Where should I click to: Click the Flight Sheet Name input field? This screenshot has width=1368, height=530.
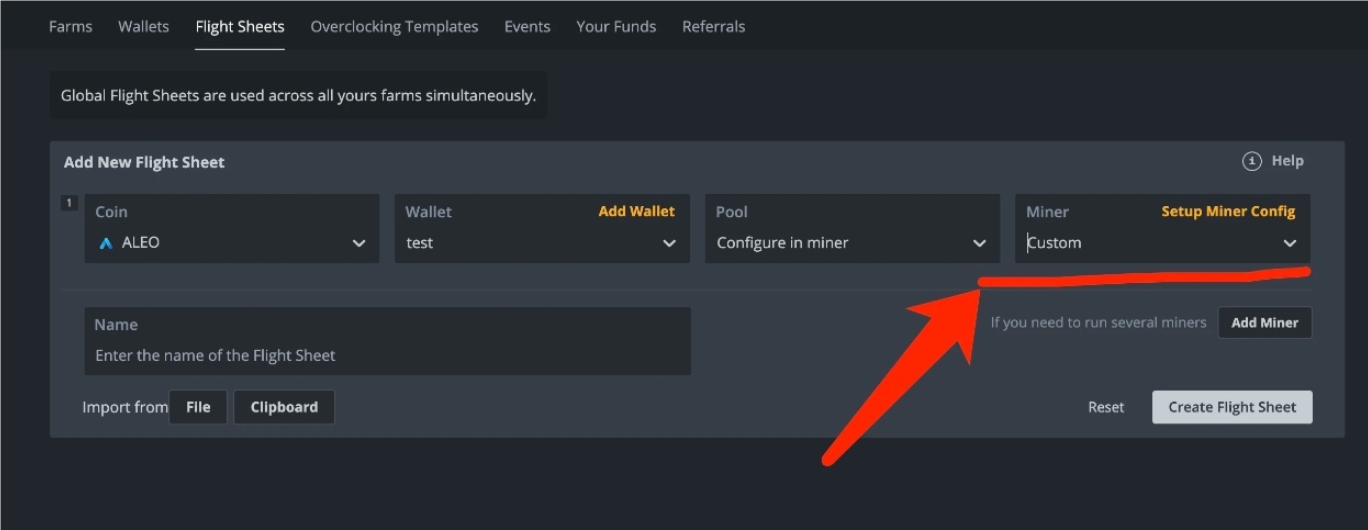pyautogui.click(x=387, y=341)
